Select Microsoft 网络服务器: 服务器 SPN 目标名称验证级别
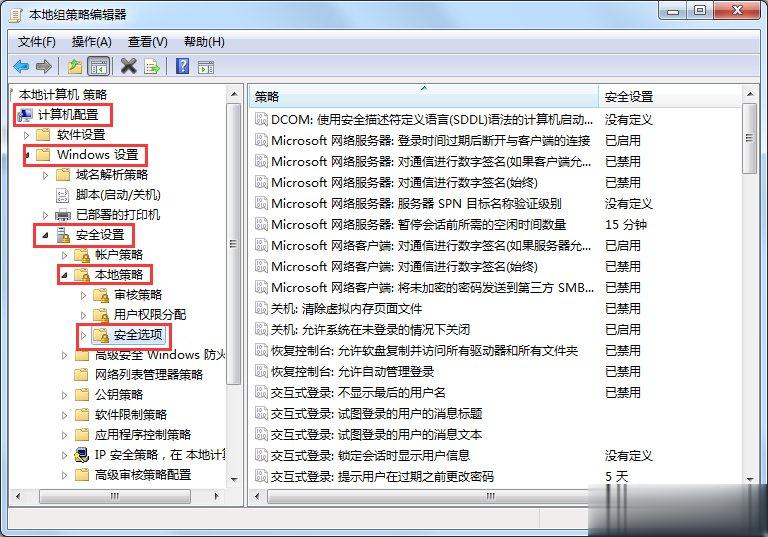This screenshot has width=768, height=537. (x=416, y=203)
